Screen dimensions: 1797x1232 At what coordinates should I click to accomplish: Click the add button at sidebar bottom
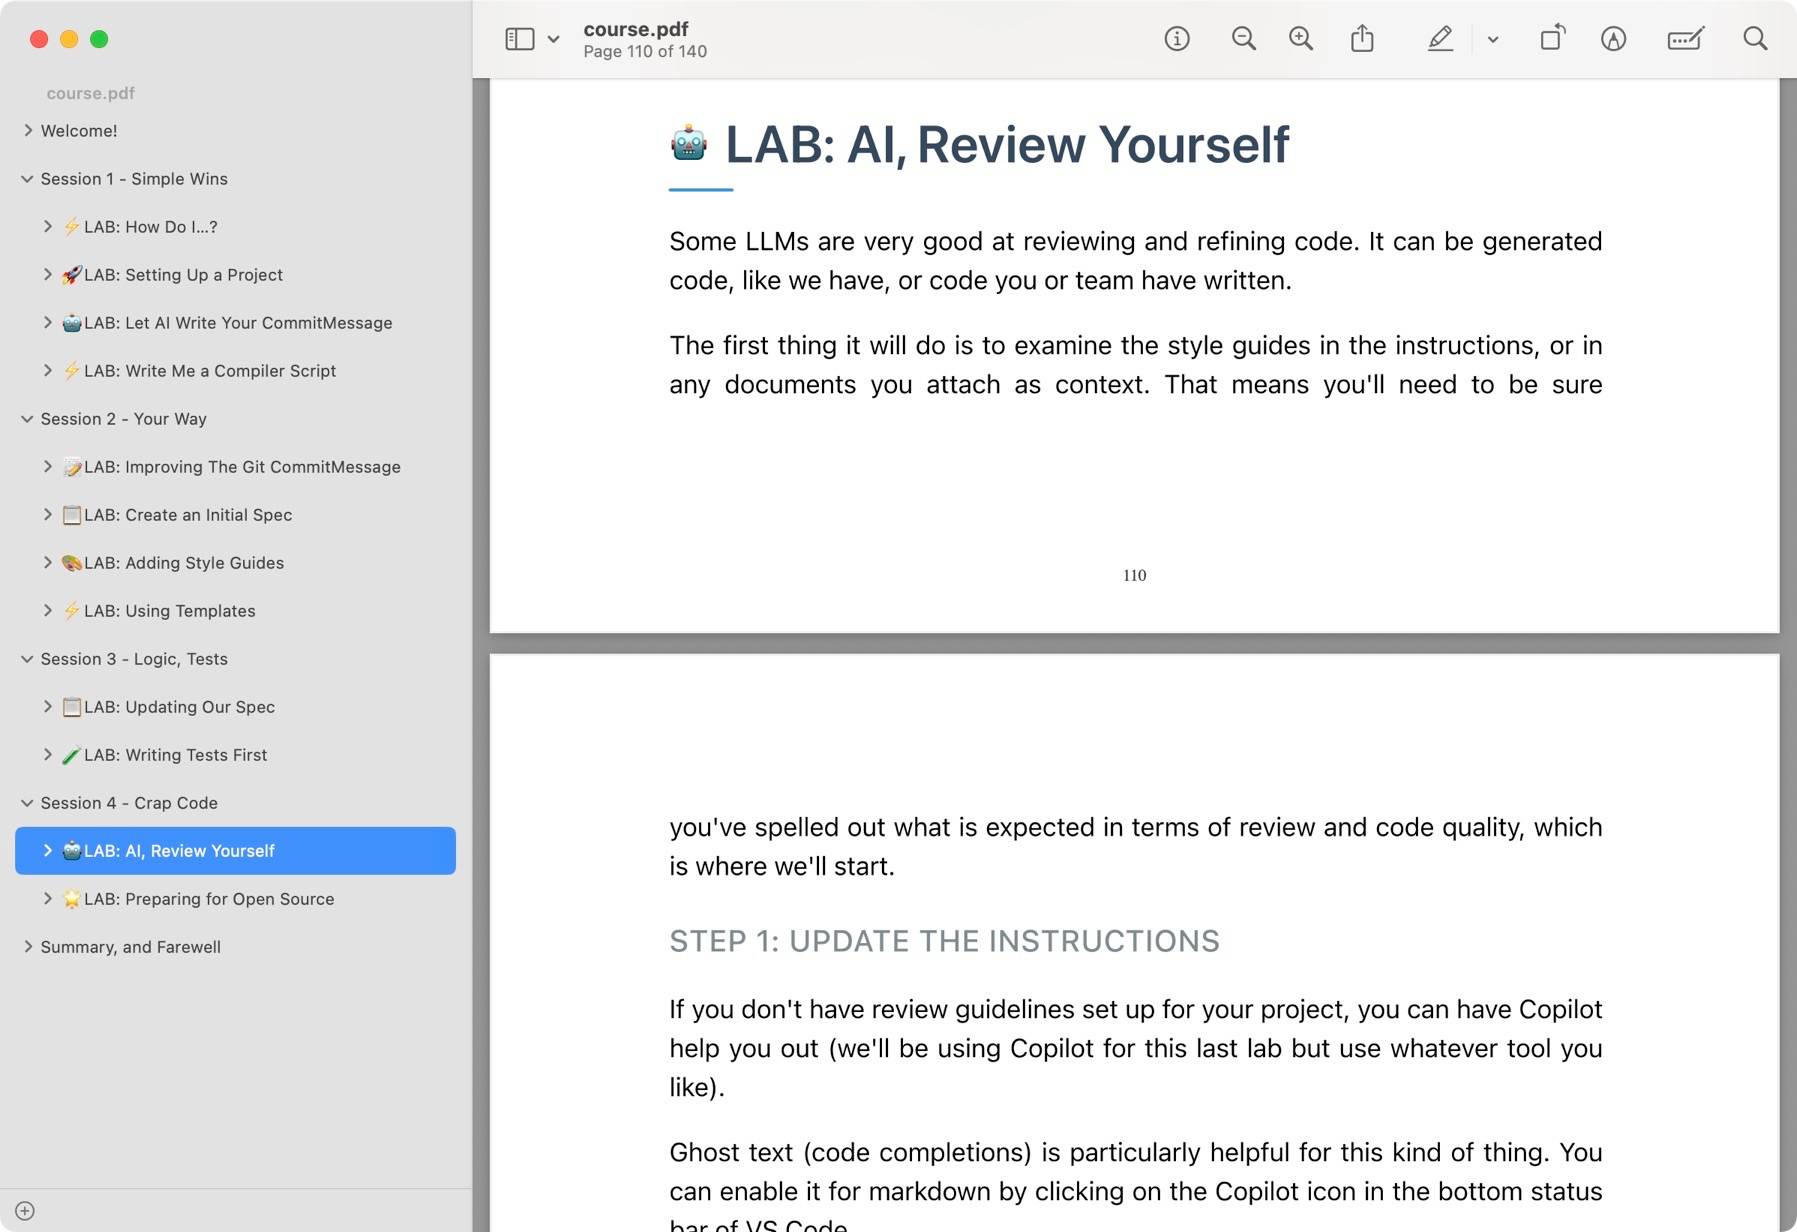point(25,1211)
